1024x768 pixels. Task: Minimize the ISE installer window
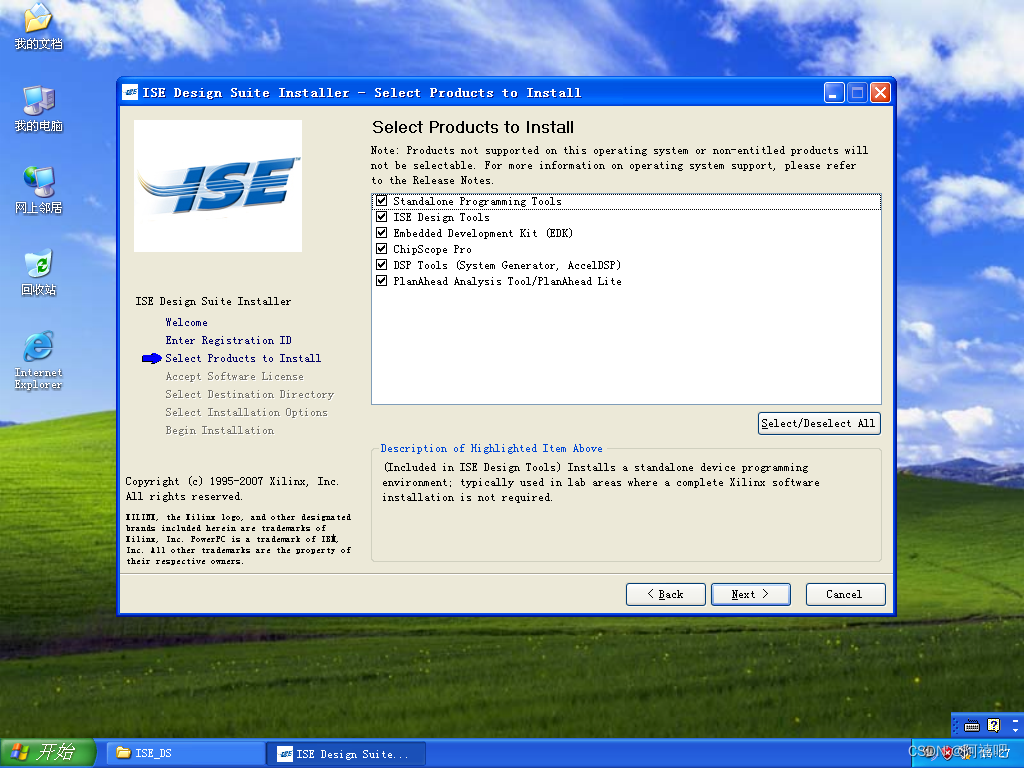tap(833, 93)
